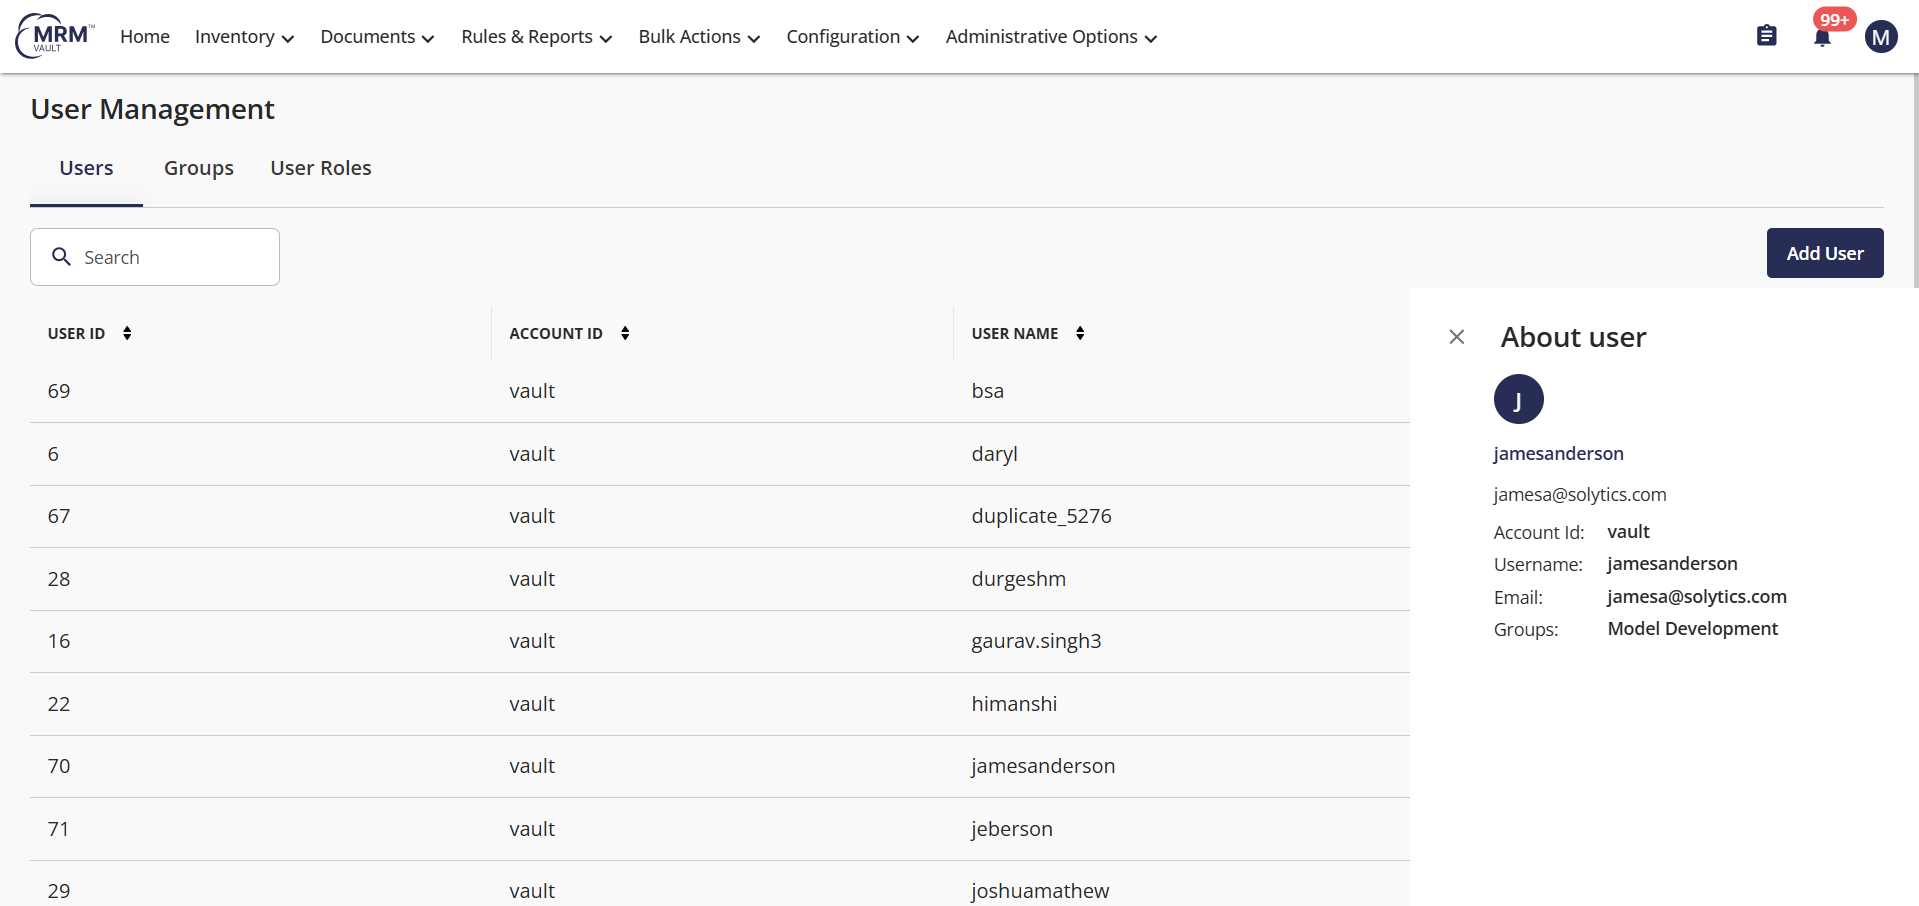Expand the Bulk Actions menu
Screen dimensions: 1919x906
coord(699,37)
